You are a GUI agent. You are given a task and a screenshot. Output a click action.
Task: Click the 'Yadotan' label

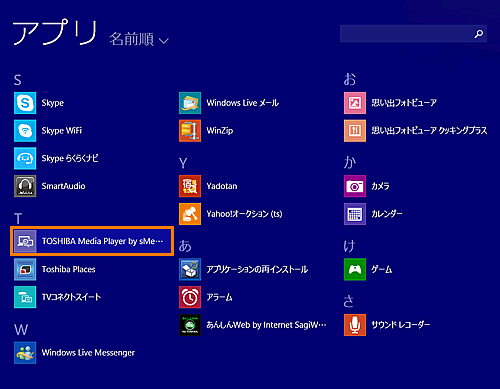click(222, 186)
